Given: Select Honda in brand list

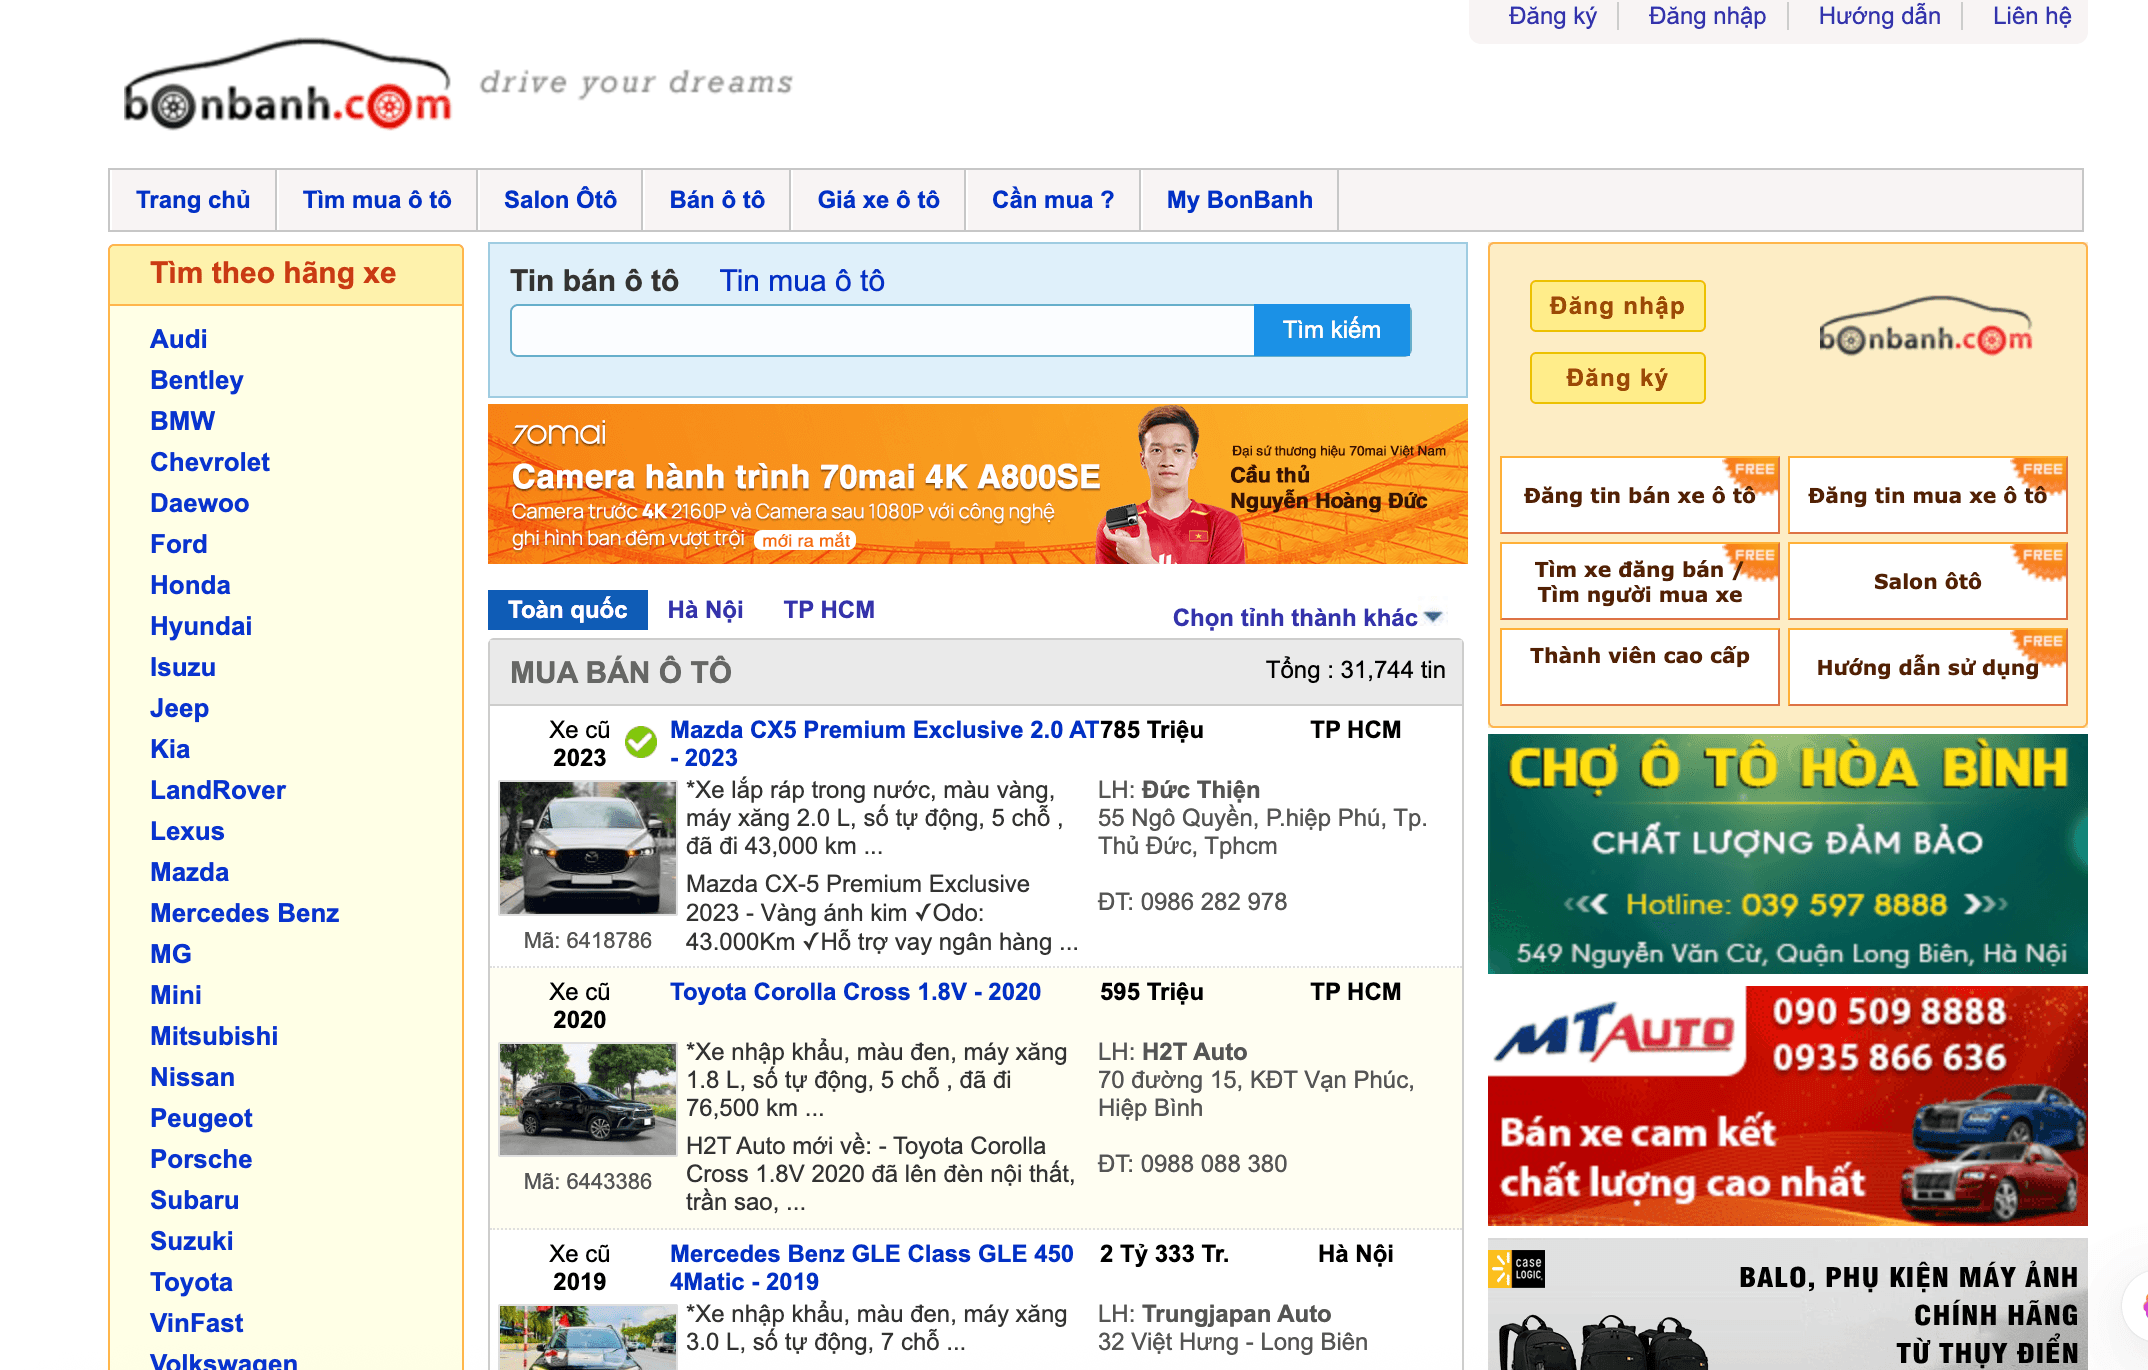Looking at the screenshot, I should click(x=190, y=585).
